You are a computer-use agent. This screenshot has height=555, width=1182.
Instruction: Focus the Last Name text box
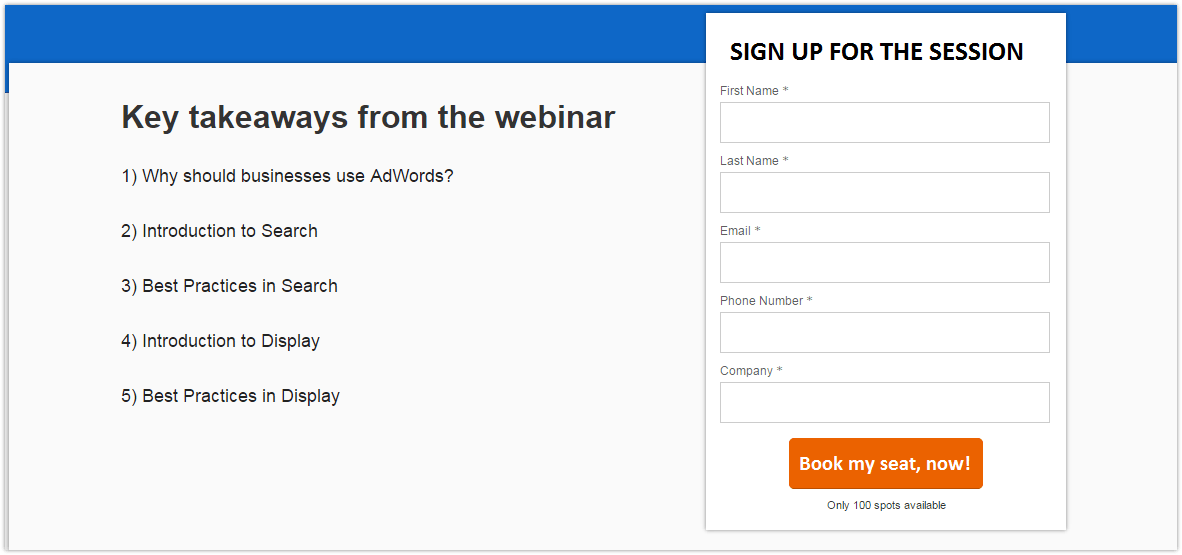tap(884, 193)
